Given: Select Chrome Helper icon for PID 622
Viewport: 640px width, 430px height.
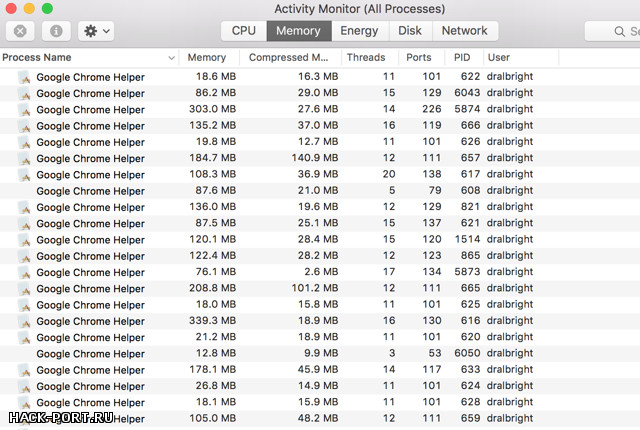Looking at the screenshot, I should 24,77.
